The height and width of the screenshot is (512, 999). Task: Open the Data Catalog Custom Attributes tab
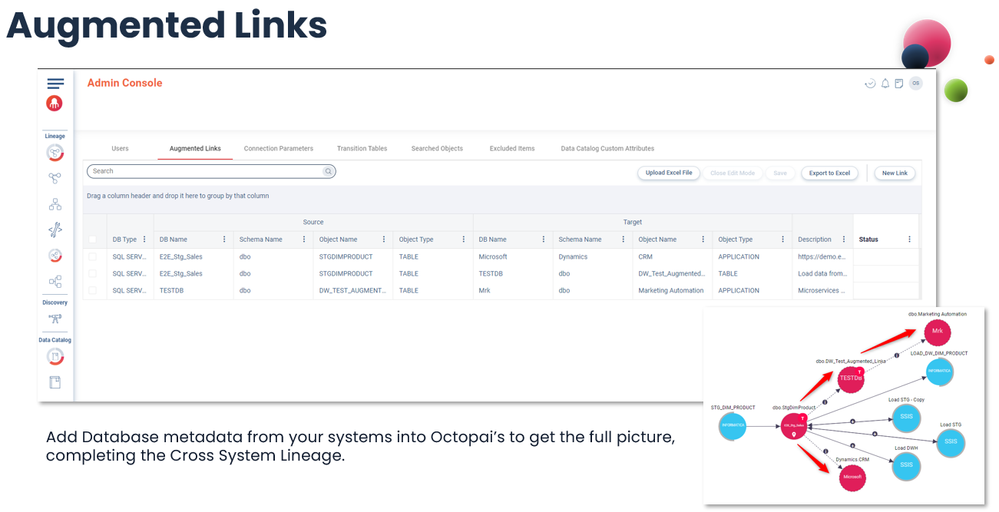607,148
